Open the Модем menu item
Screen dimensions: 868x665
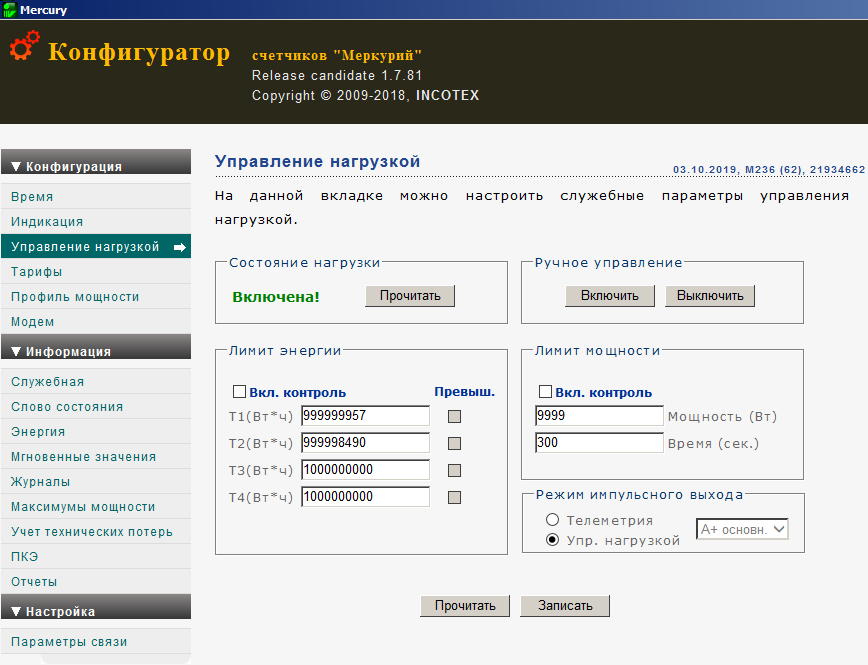pos(96,321)
